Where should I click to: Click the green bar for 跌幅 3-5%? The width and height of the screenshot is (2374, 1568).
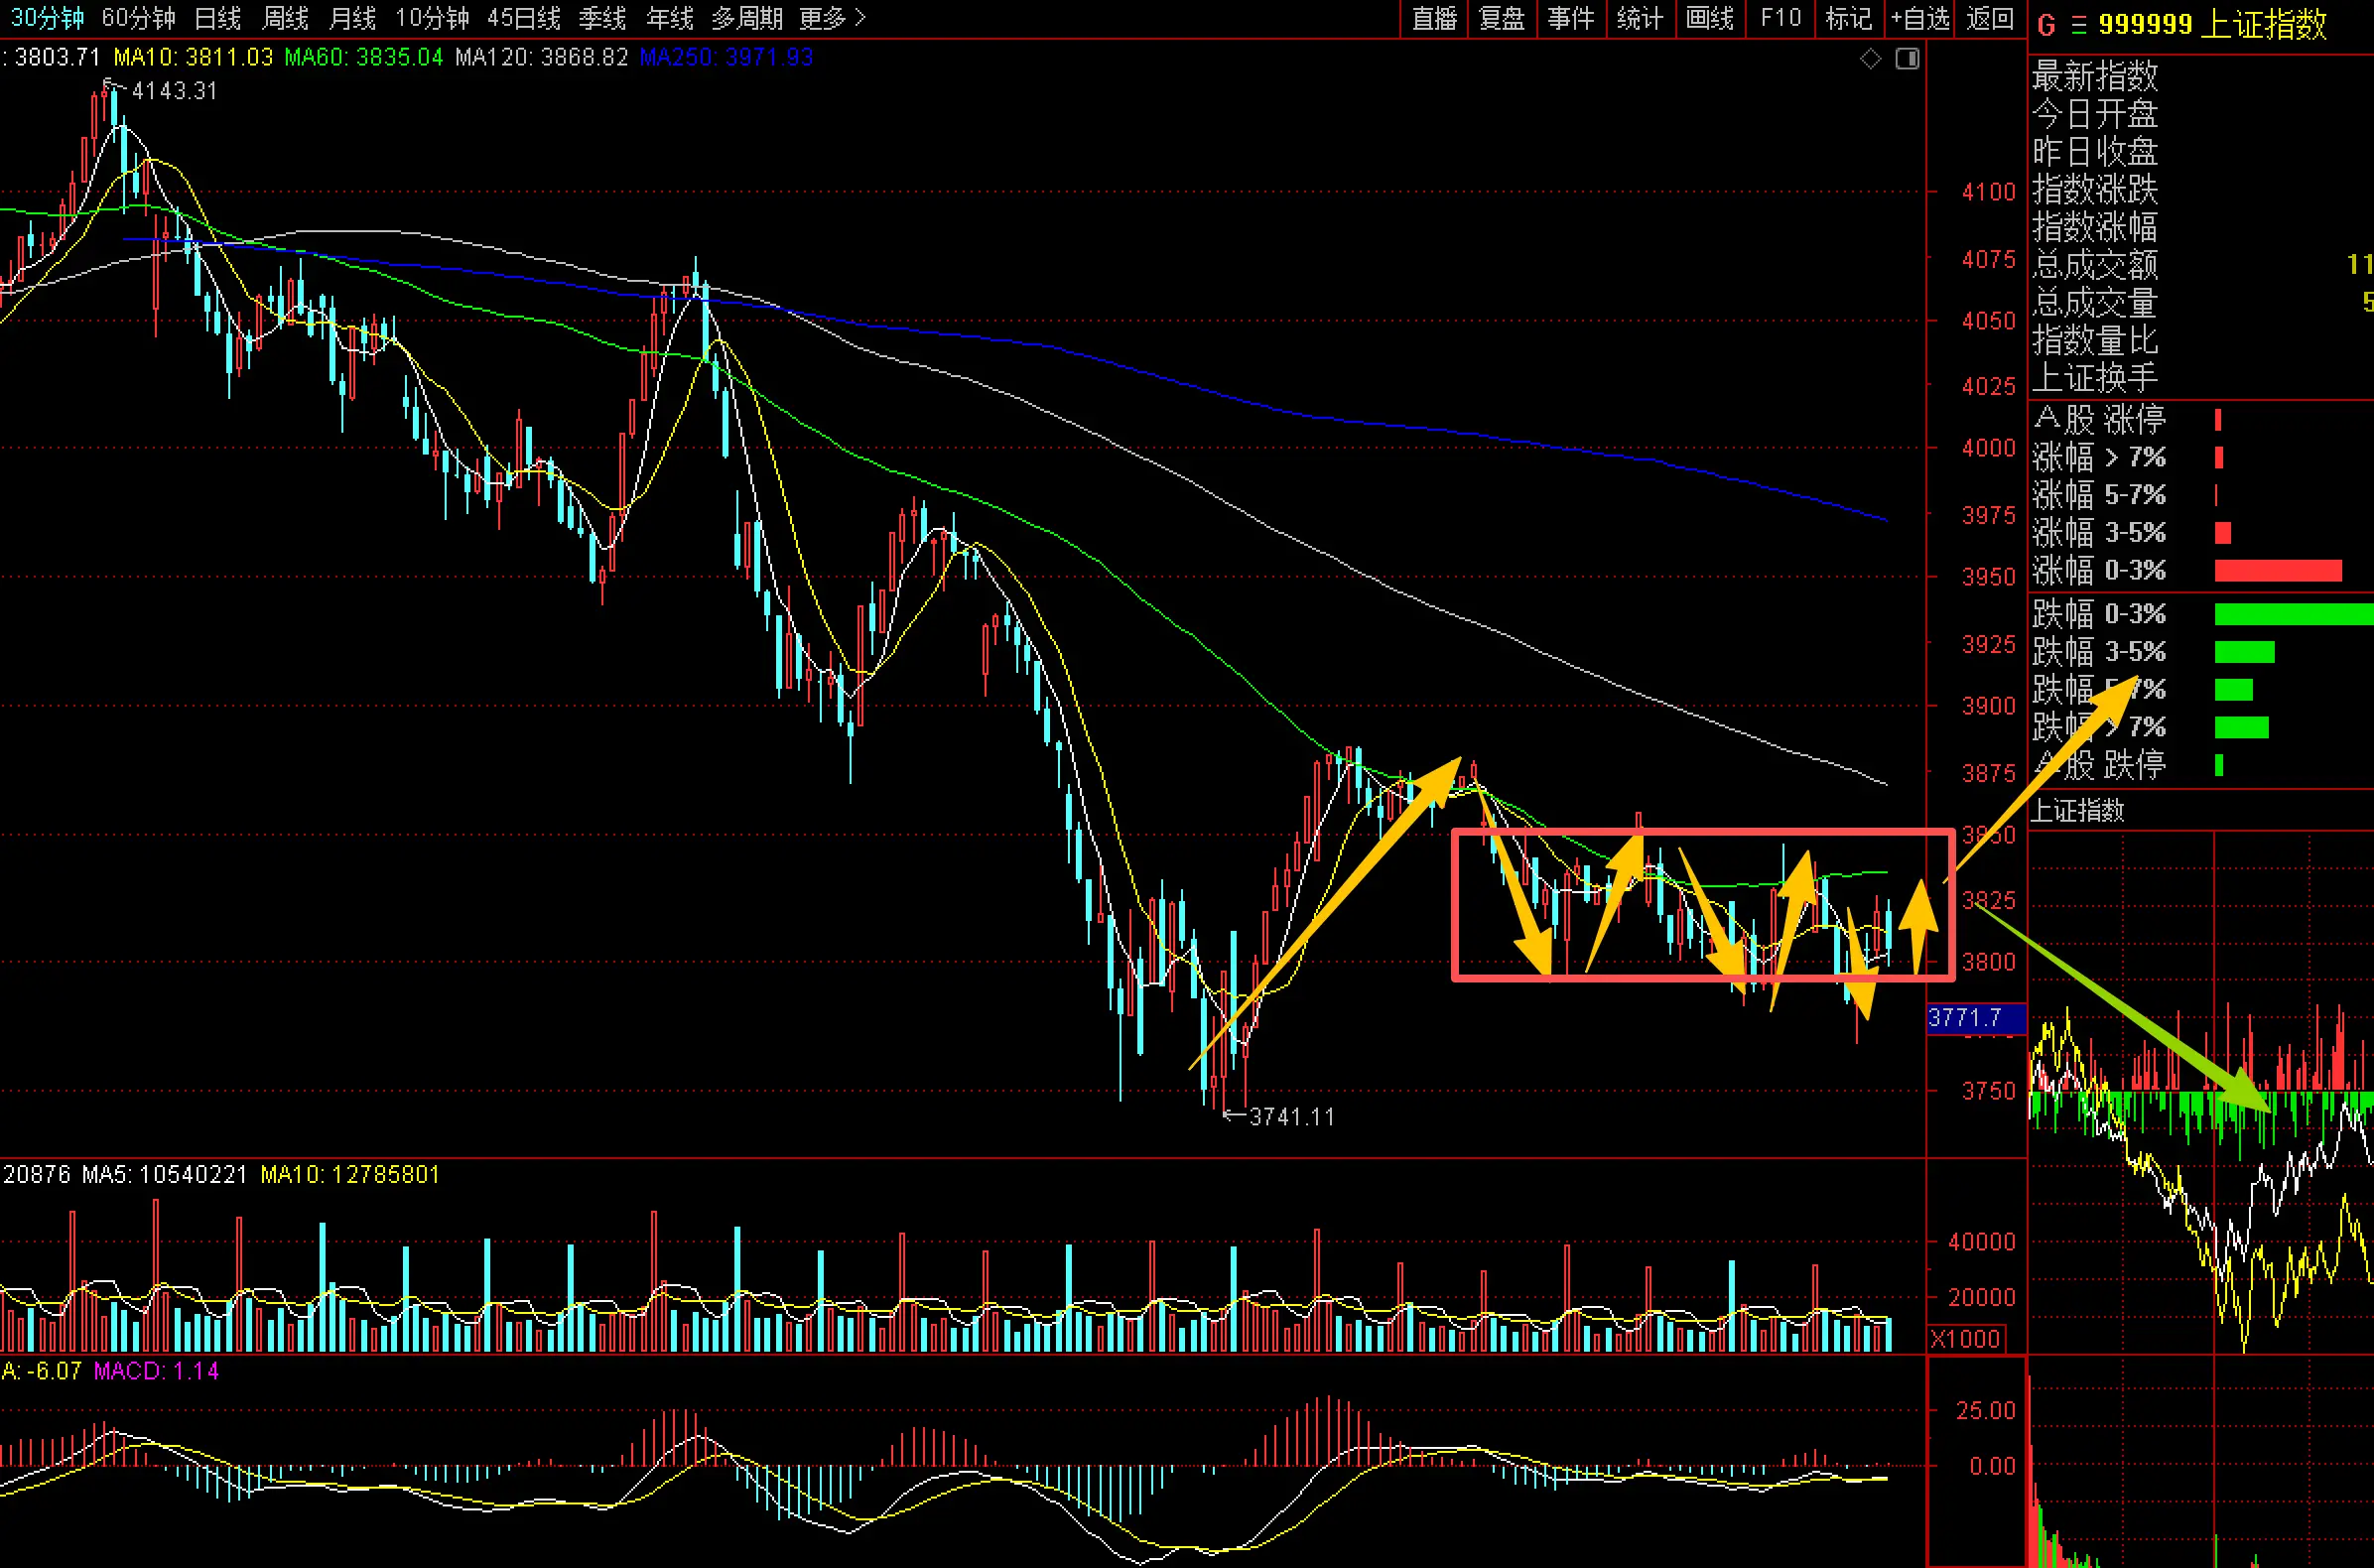(2244, 652)
